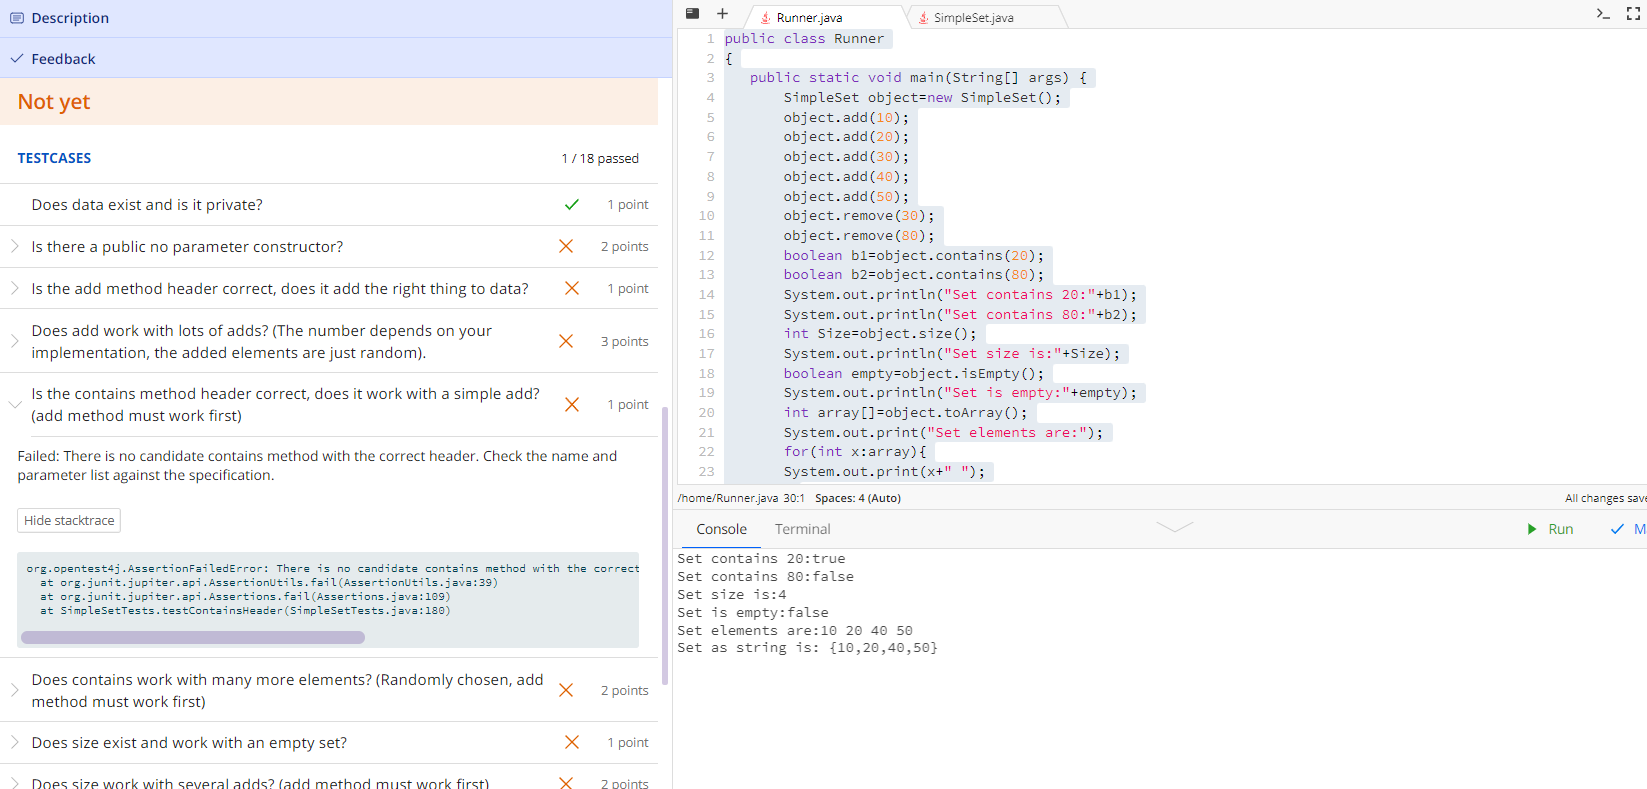Click the code line 'boolean empty=object.isEmpty();'
The height and width of the screenshot is (789, 1647).
tap(913, 373)
